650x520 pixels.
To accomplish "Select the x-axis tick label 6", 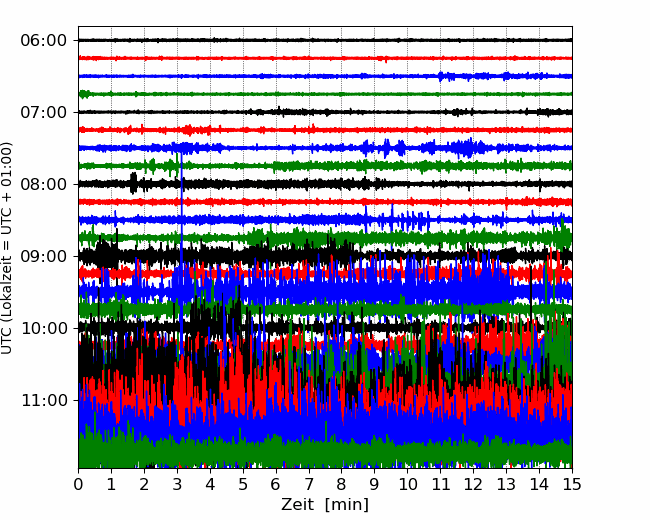I will click(x=276, y=484).
